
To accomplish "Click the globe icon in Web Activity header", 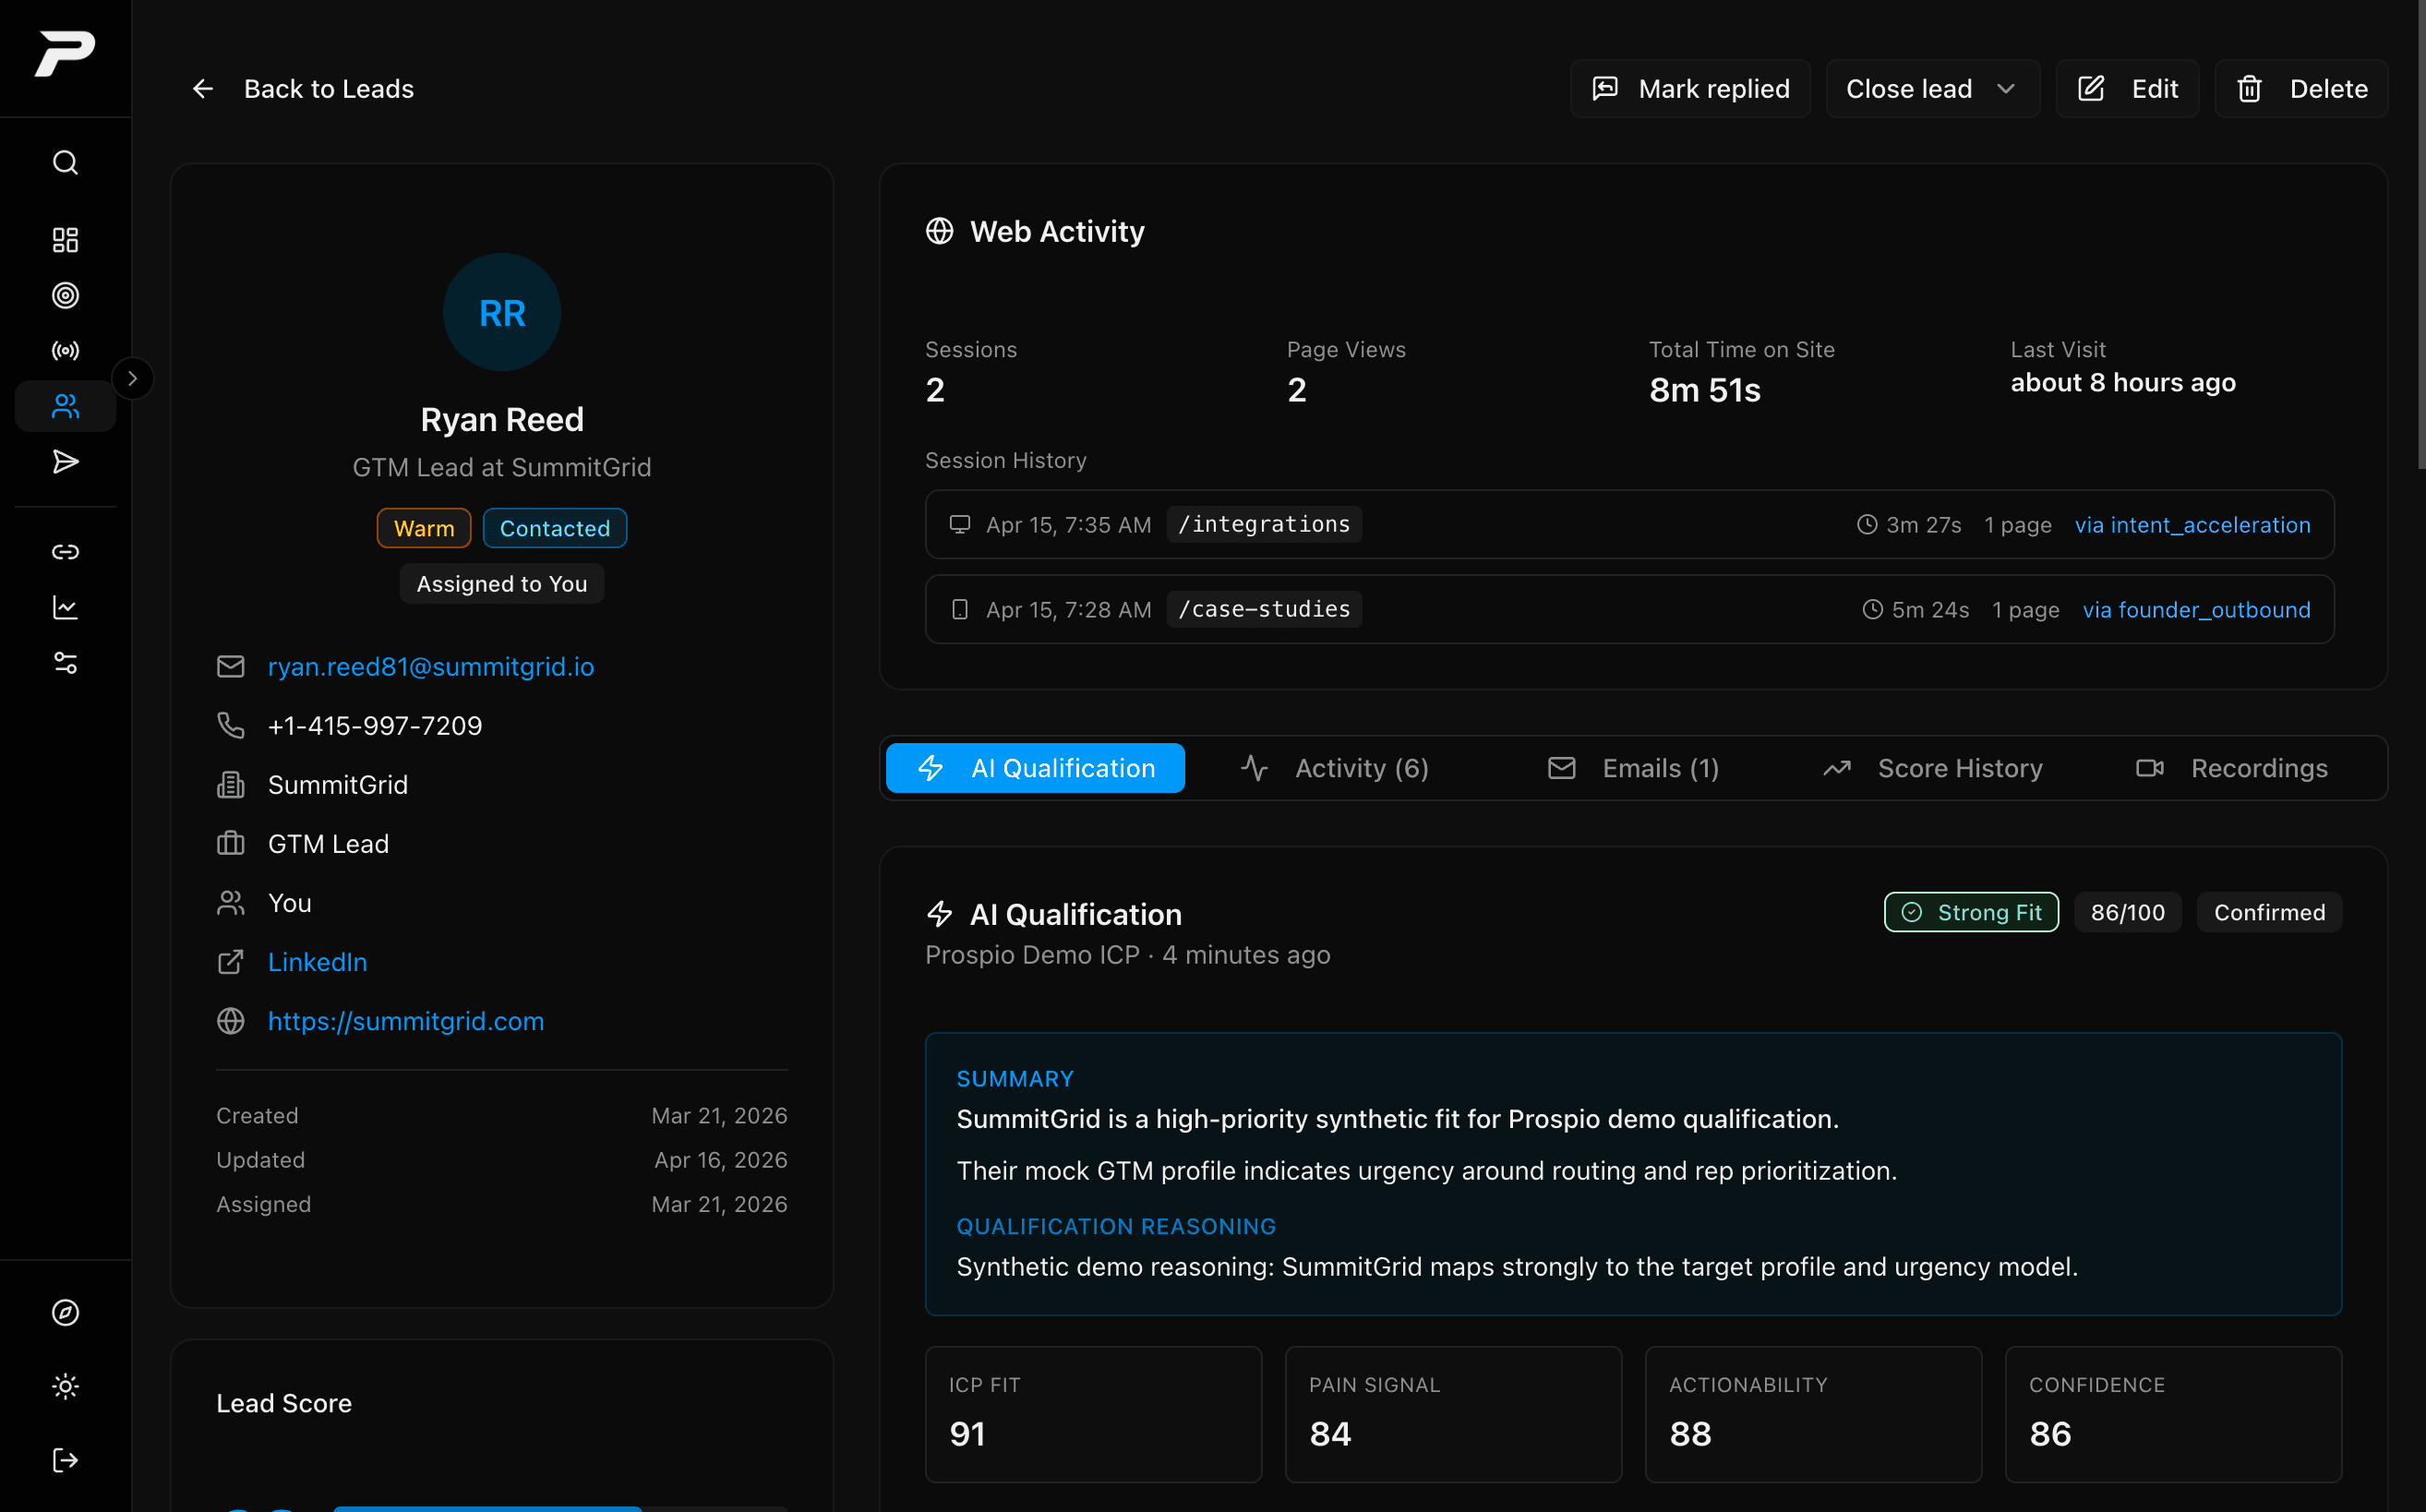I will 939,231.
